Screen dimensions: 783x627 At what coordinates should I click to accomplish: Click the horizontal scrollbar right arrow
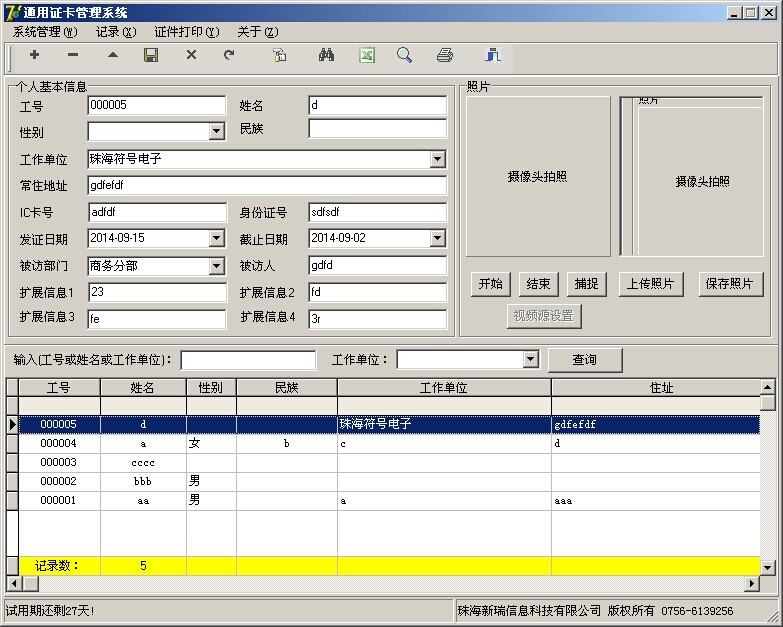(751, 583)
